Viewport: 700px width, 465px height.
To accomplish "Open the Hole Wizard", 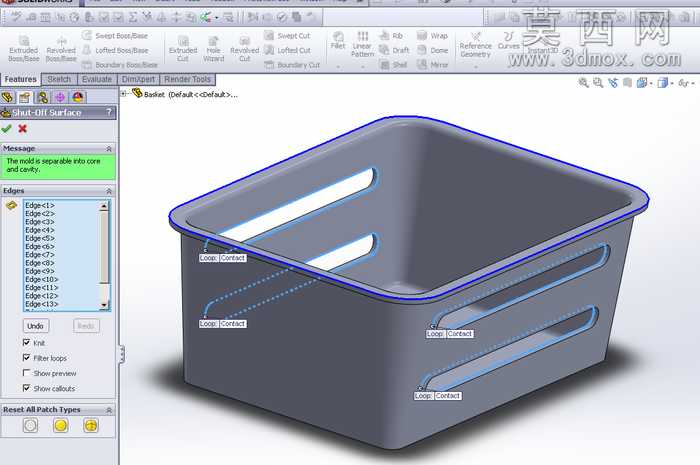I will [213, 49].
